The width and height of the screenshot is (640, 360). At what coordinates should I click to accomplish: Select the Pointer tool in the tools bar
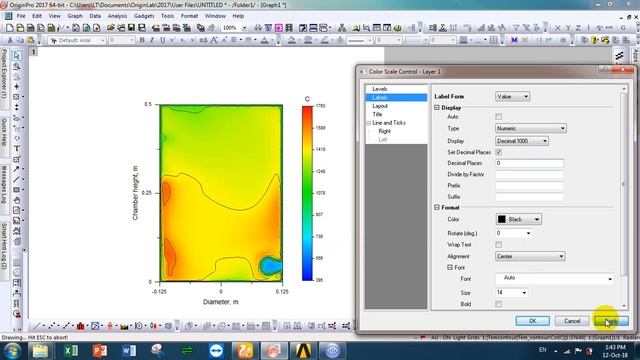(x=16, y=56)
